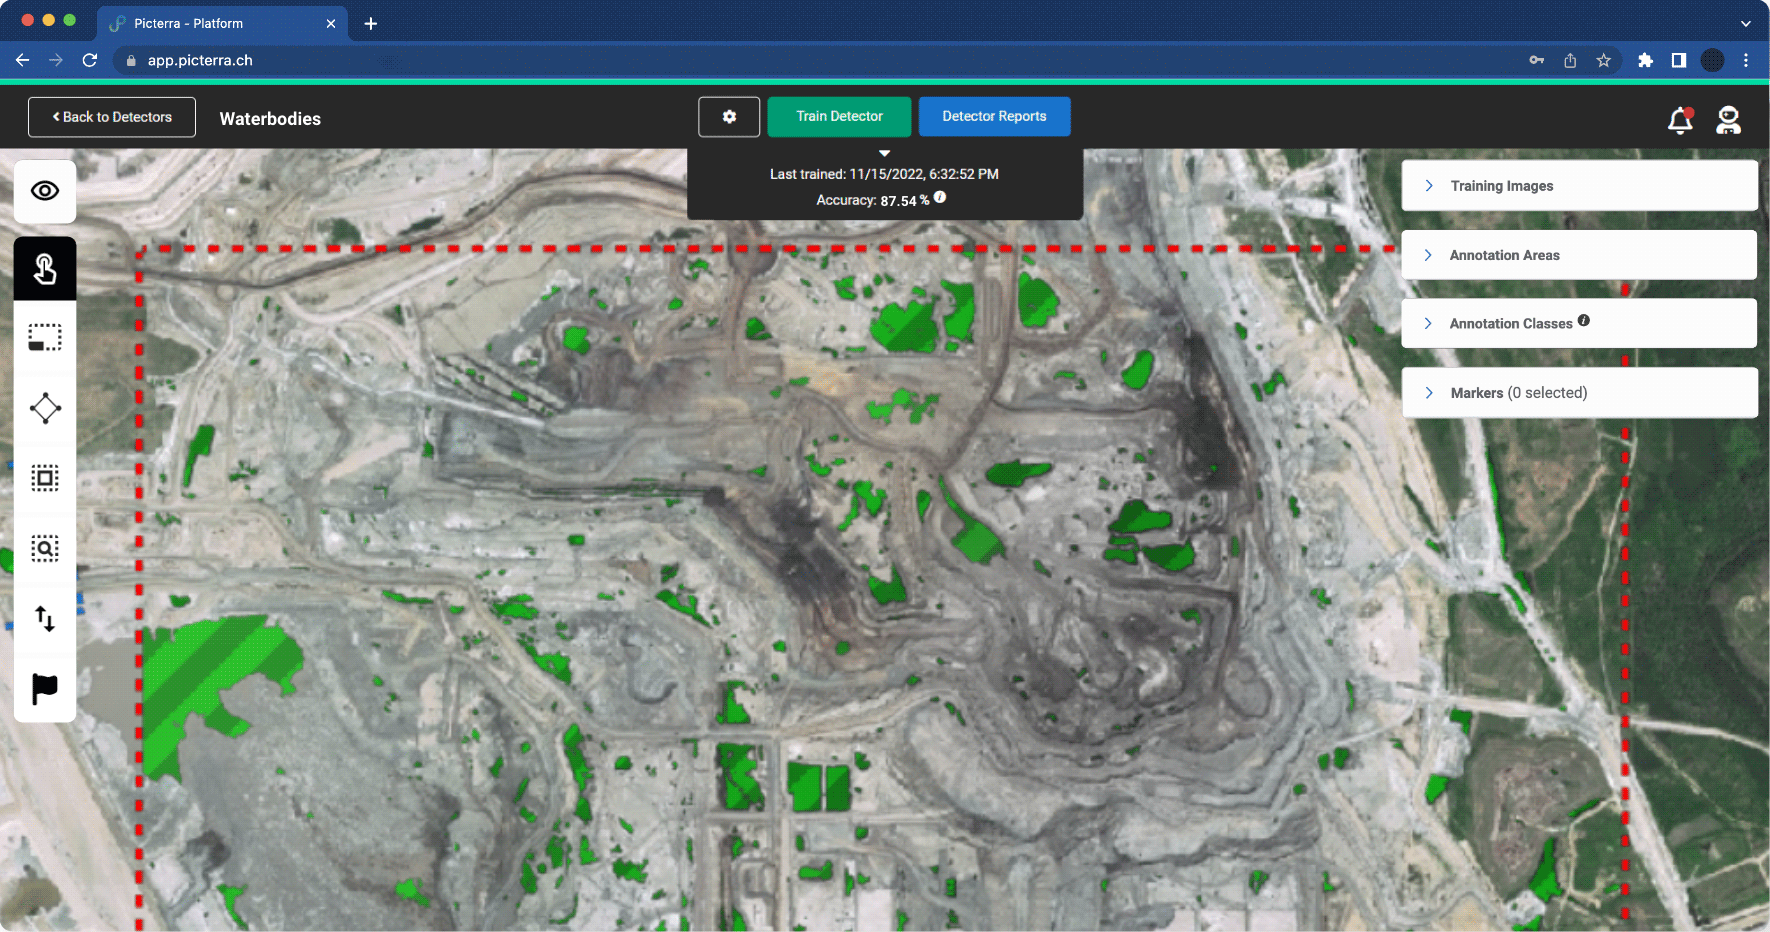Click the Annotation Classes info icon
This screenshot has width=1770, height=932.
click(1584, 321)
